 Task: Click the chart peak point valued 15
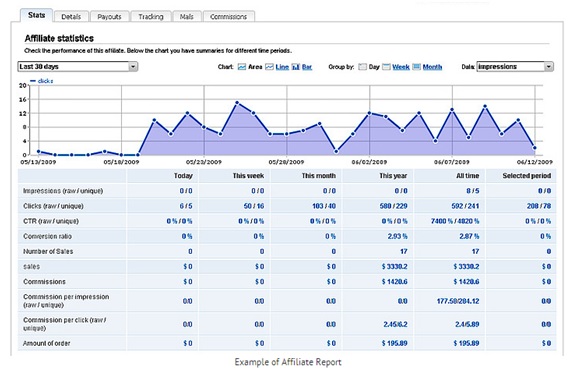237,103
